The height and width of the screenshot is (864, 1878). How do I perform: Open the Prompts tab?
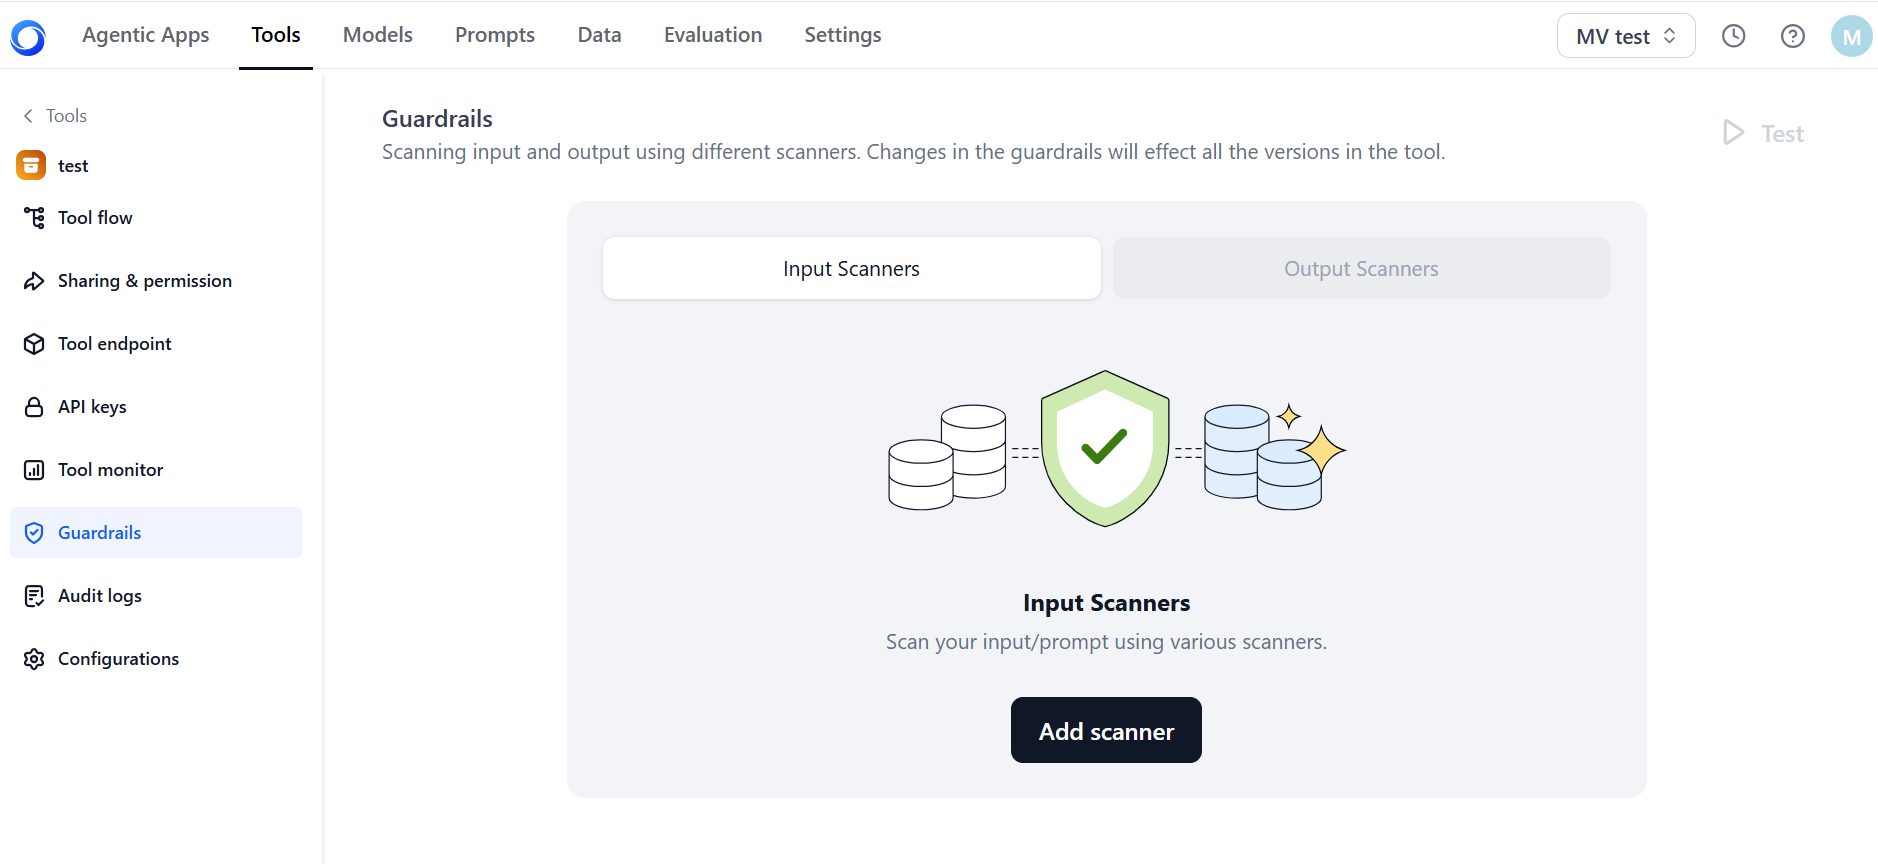495,35
